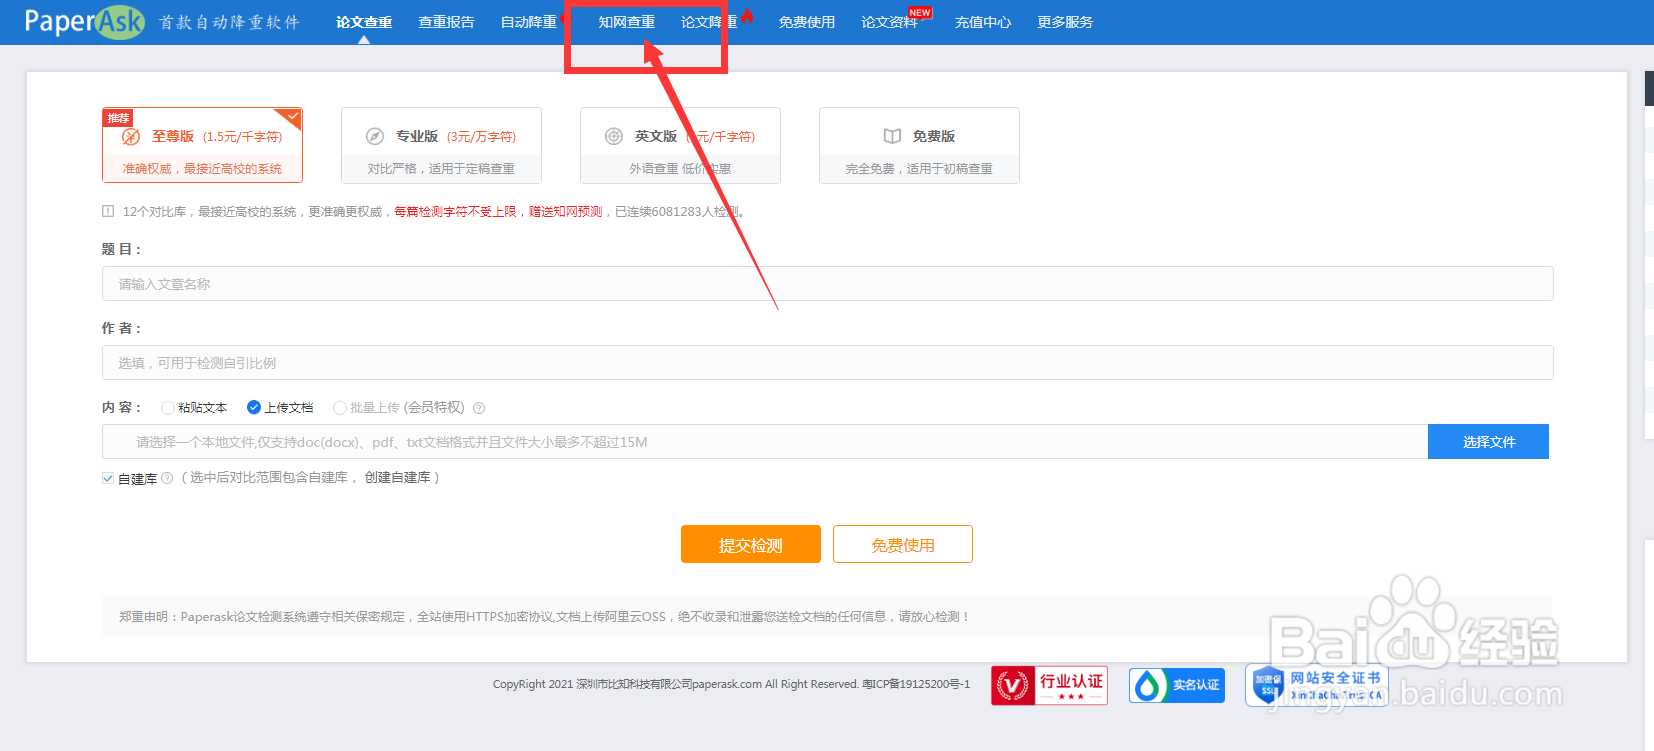Screen dimensions: 1654x751
Task: Focus the 题目 title input field
Action: pyautogui.click(x=827, y=283)
